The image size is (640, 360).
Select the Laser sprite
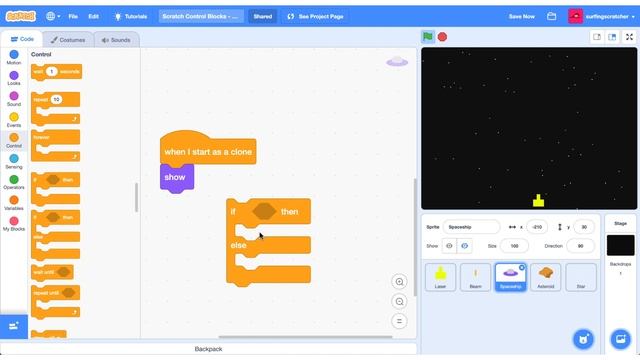[440, 277]
